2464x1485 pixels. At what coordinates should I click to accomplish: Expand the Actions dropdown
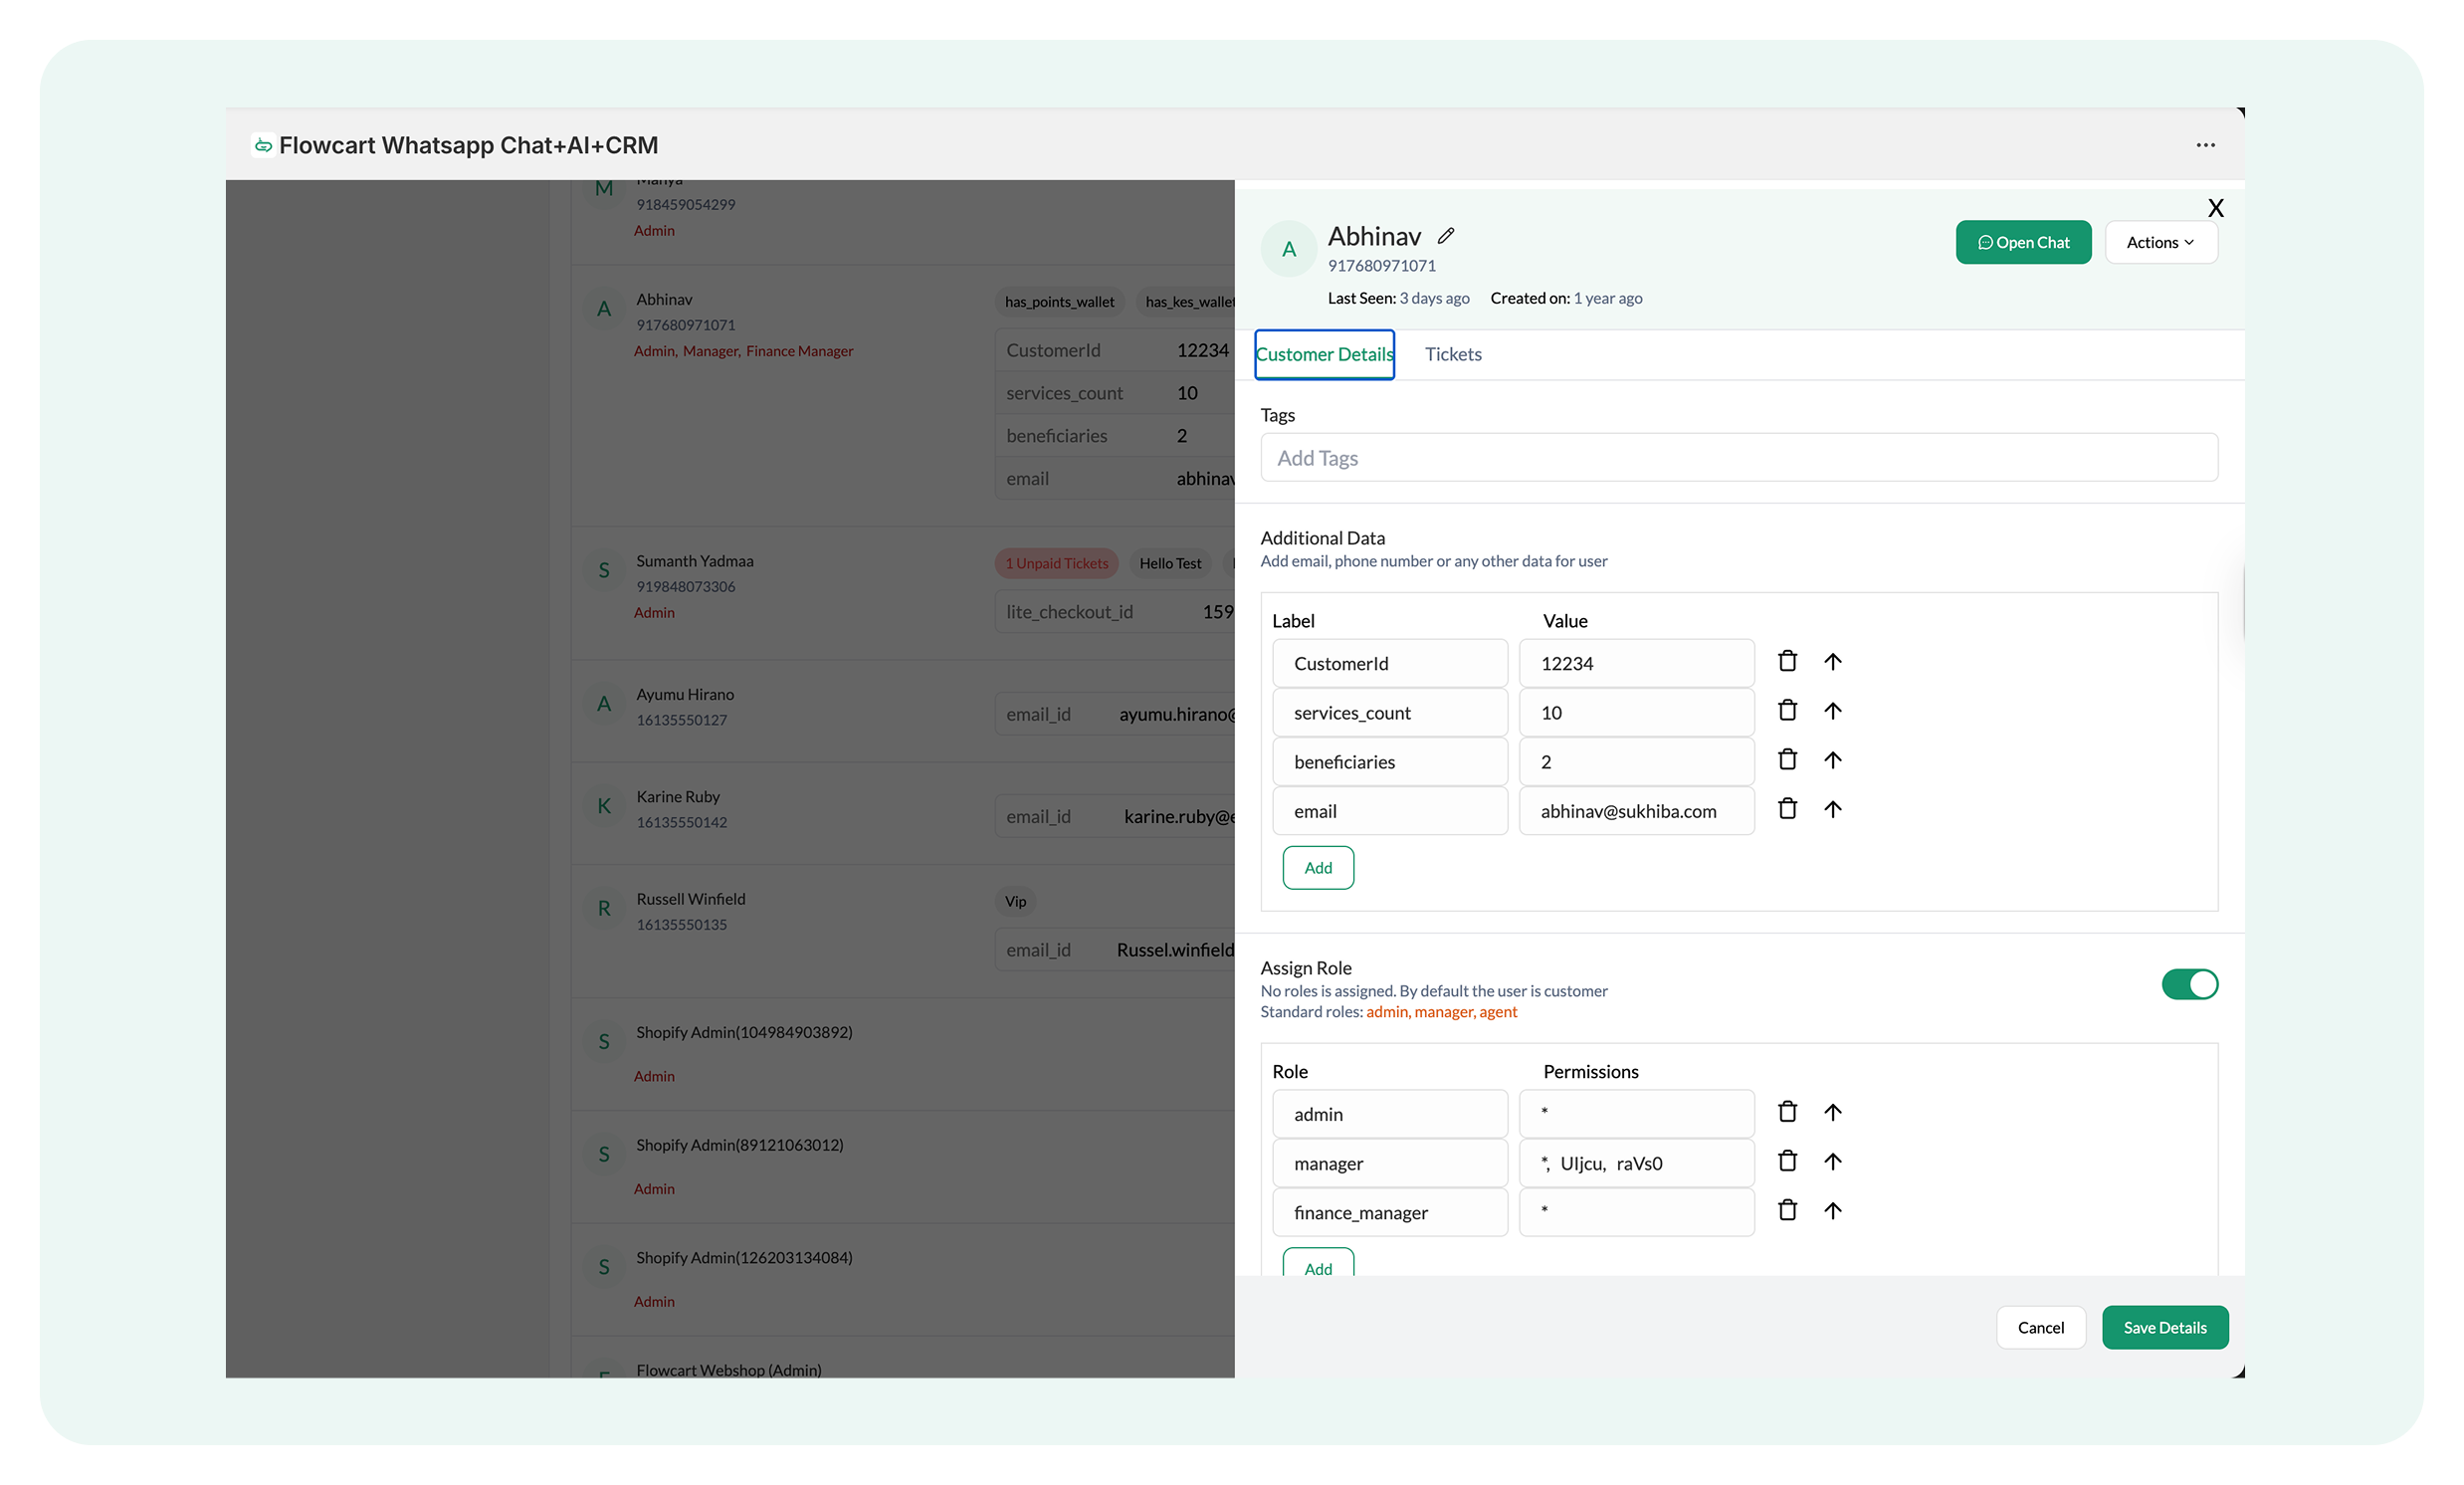(x=2160, y=242)
